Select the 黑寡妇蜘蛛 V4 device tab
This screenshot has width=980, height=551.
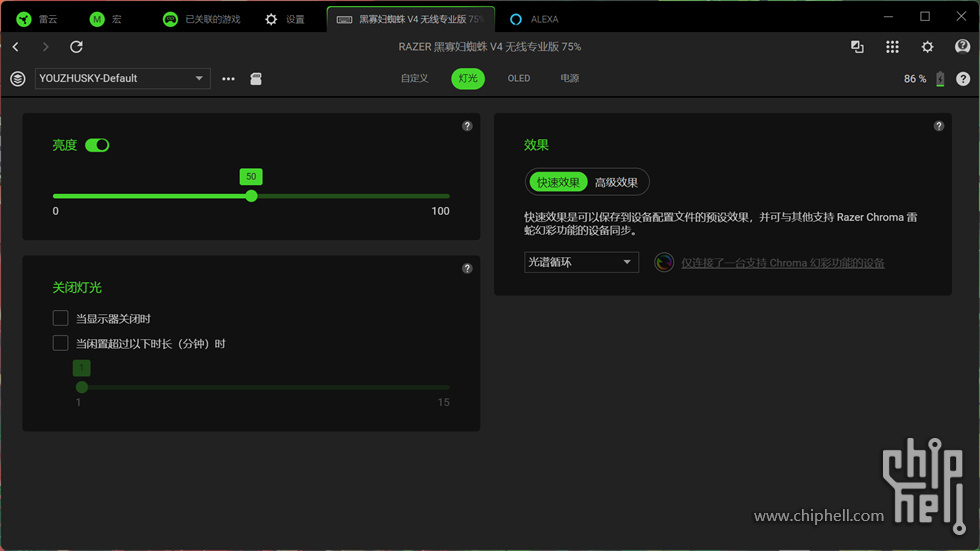pos(411,19)
